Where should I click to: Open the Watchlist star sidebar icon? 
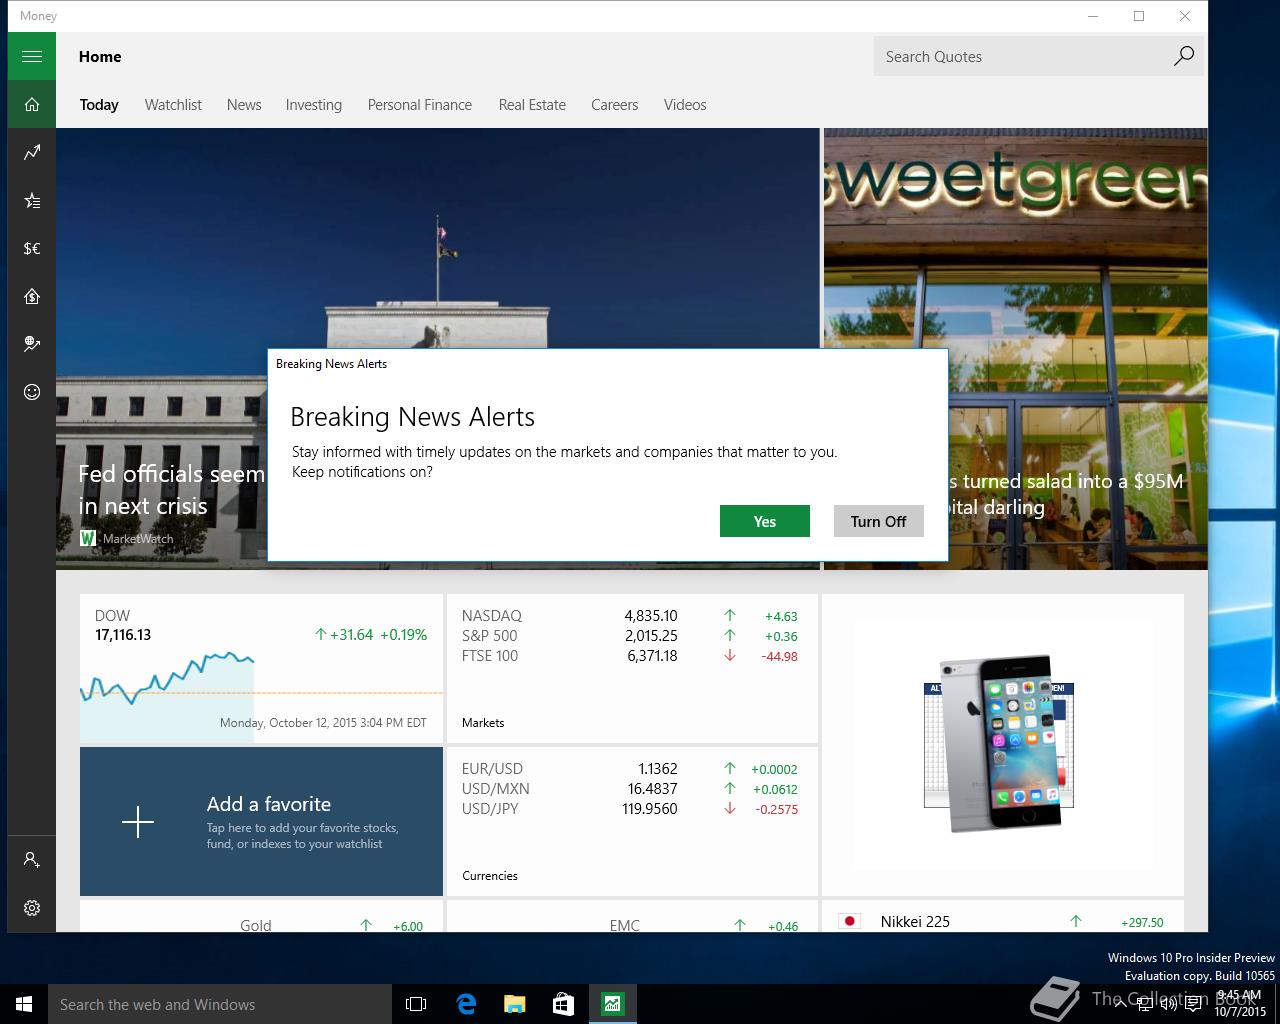click(32, 200)
